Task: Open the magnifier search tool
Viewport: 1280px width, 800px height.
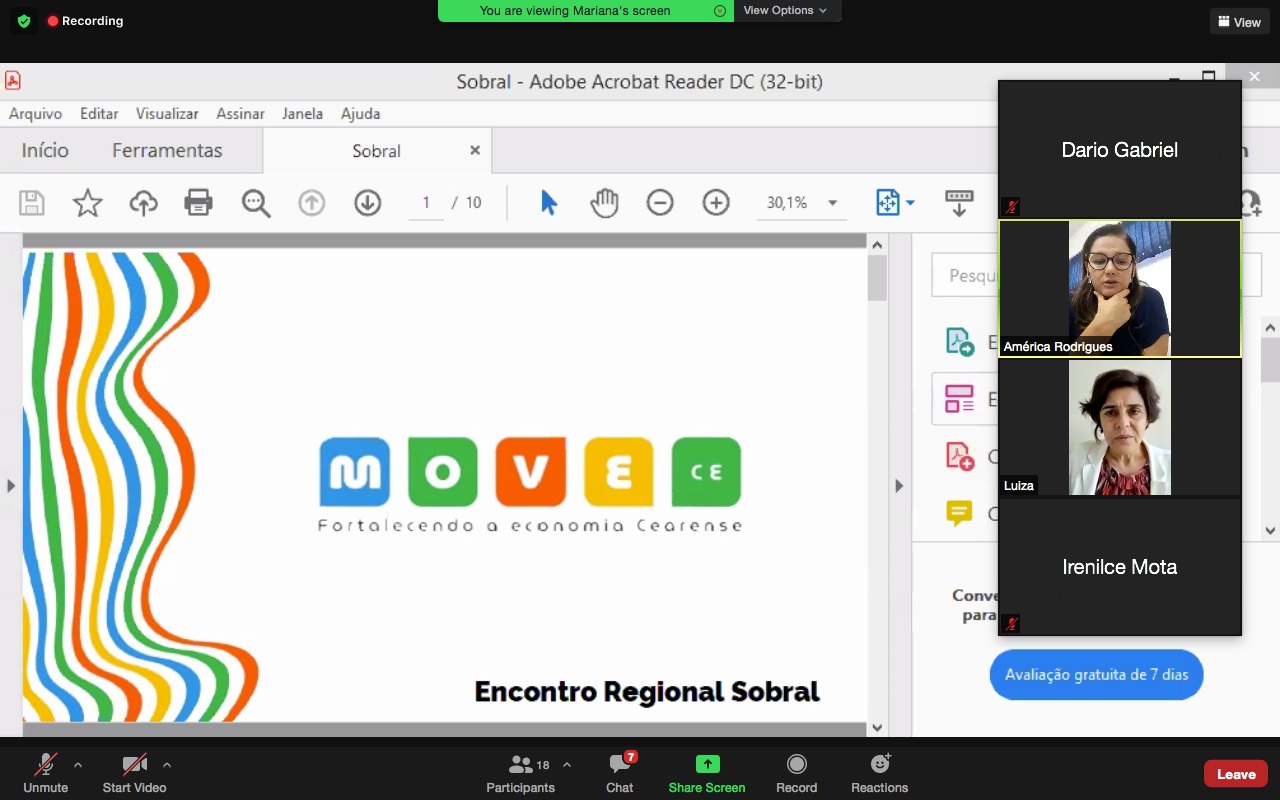Action: point(256,203)
